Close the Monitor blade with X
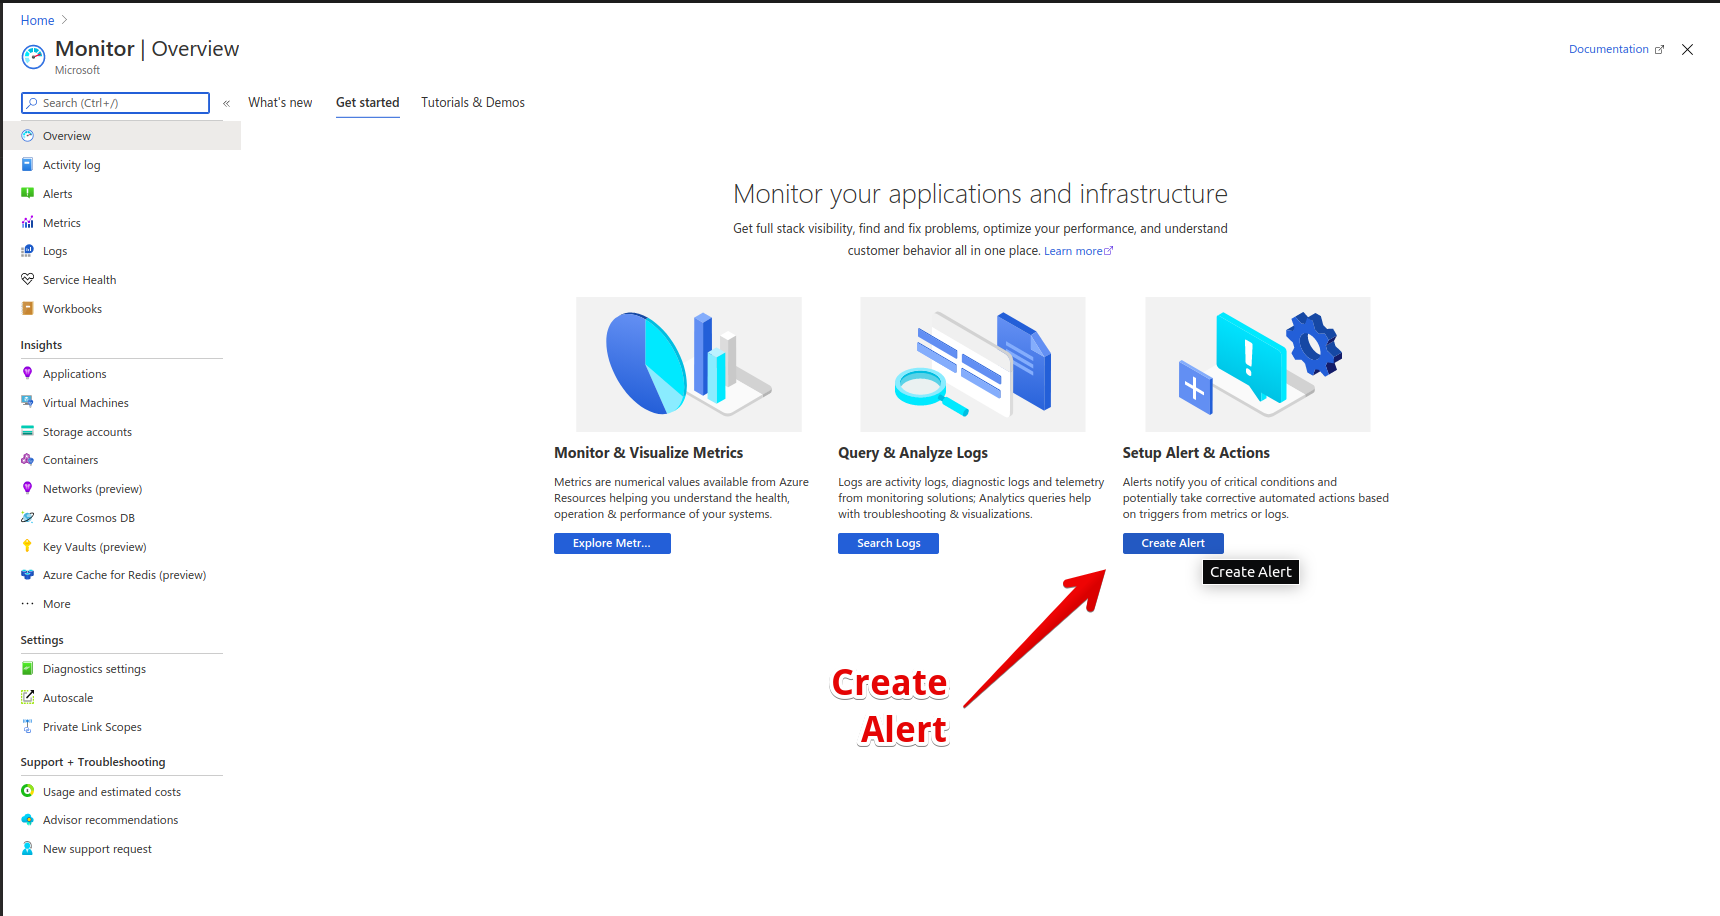The height and width of the screenshot is (916, 1720). click(1687, 49)
